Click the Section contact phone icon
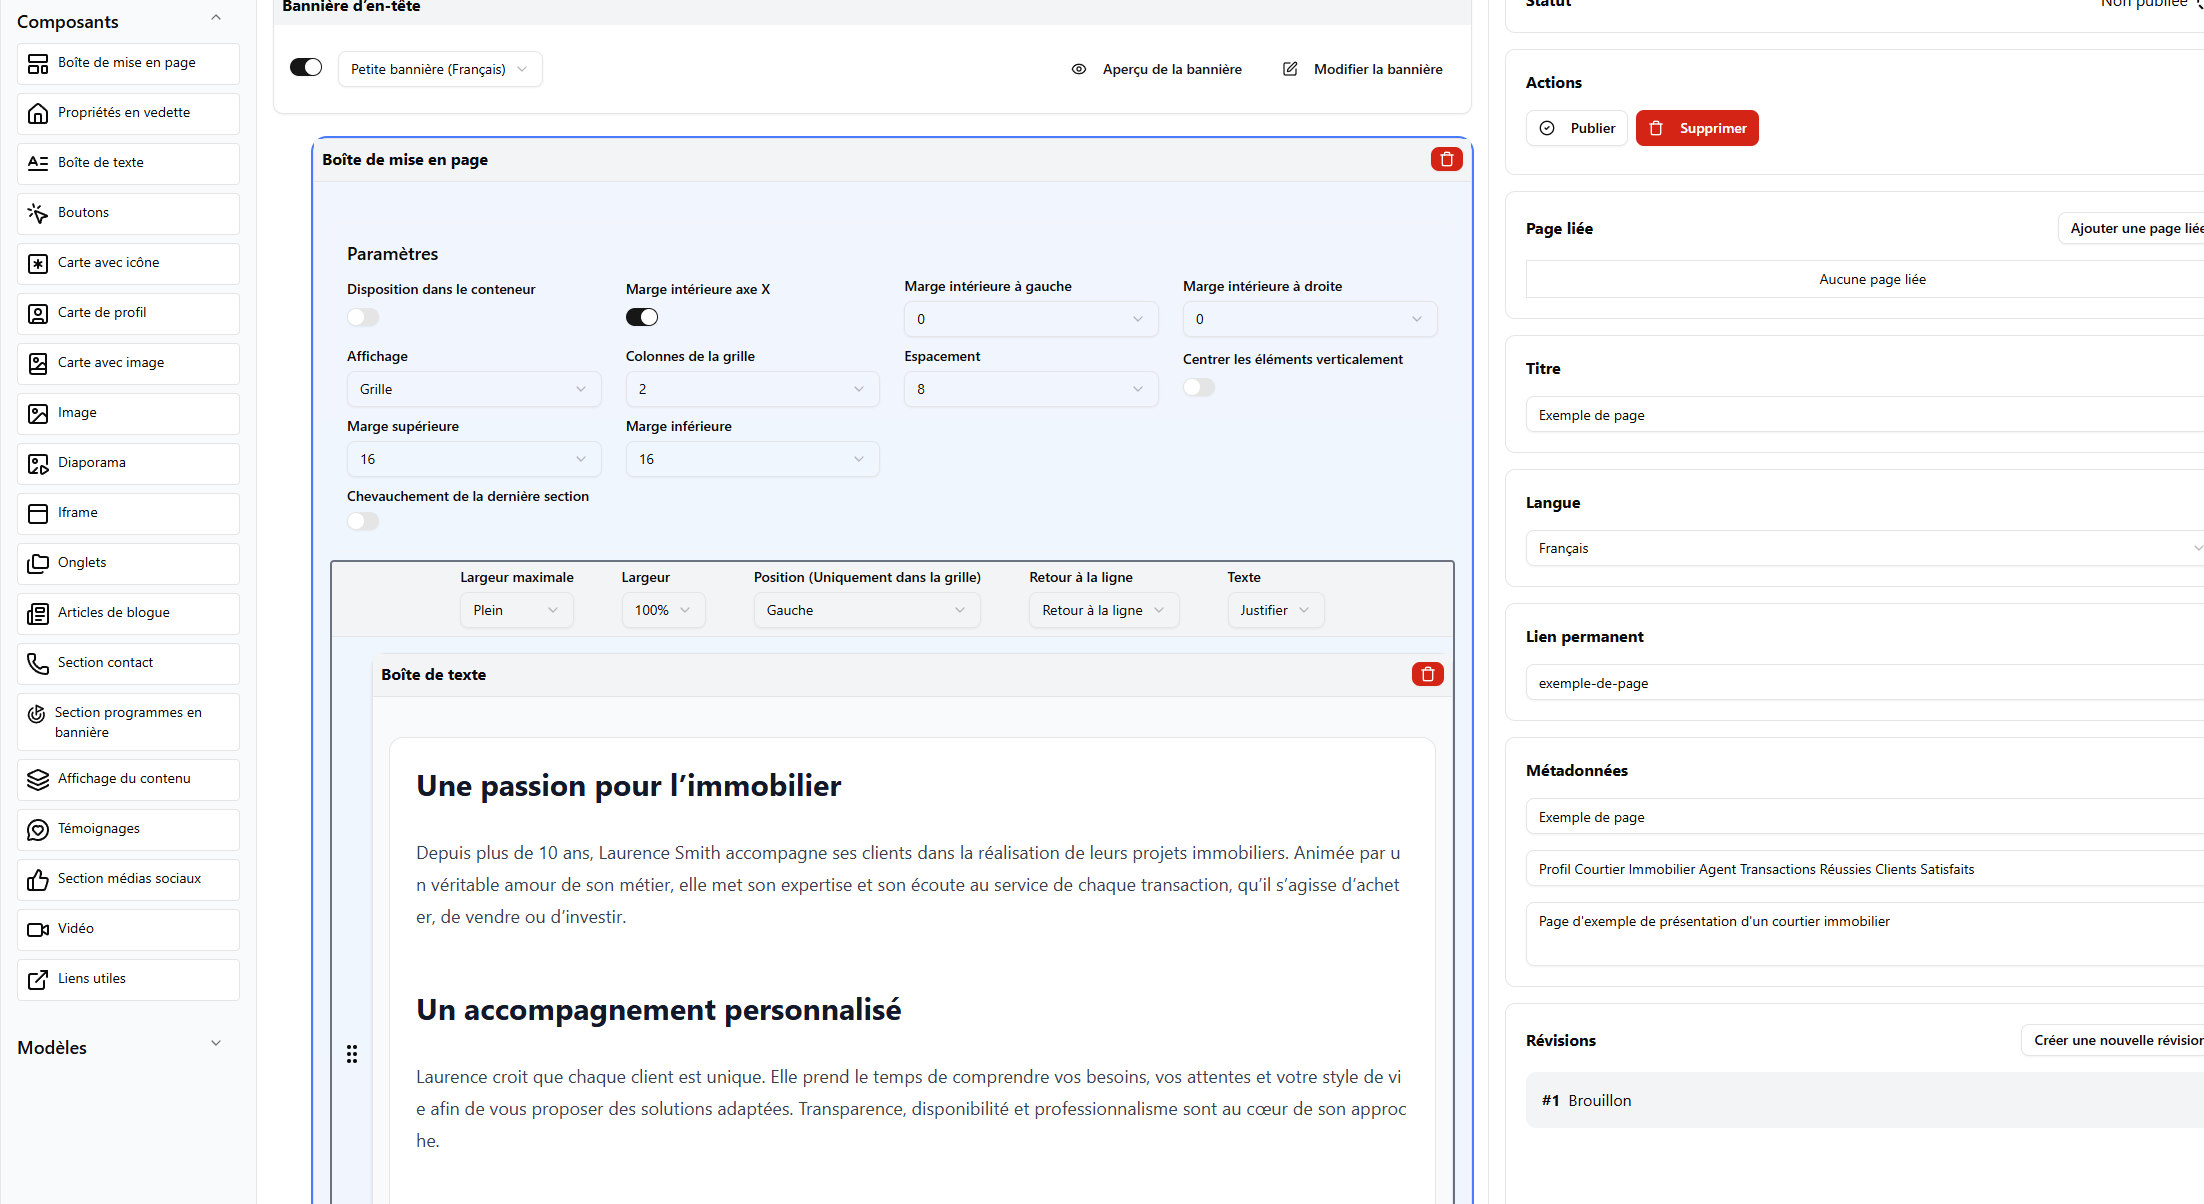Viewport: 2204px width, 1204px height. (38, 663)
